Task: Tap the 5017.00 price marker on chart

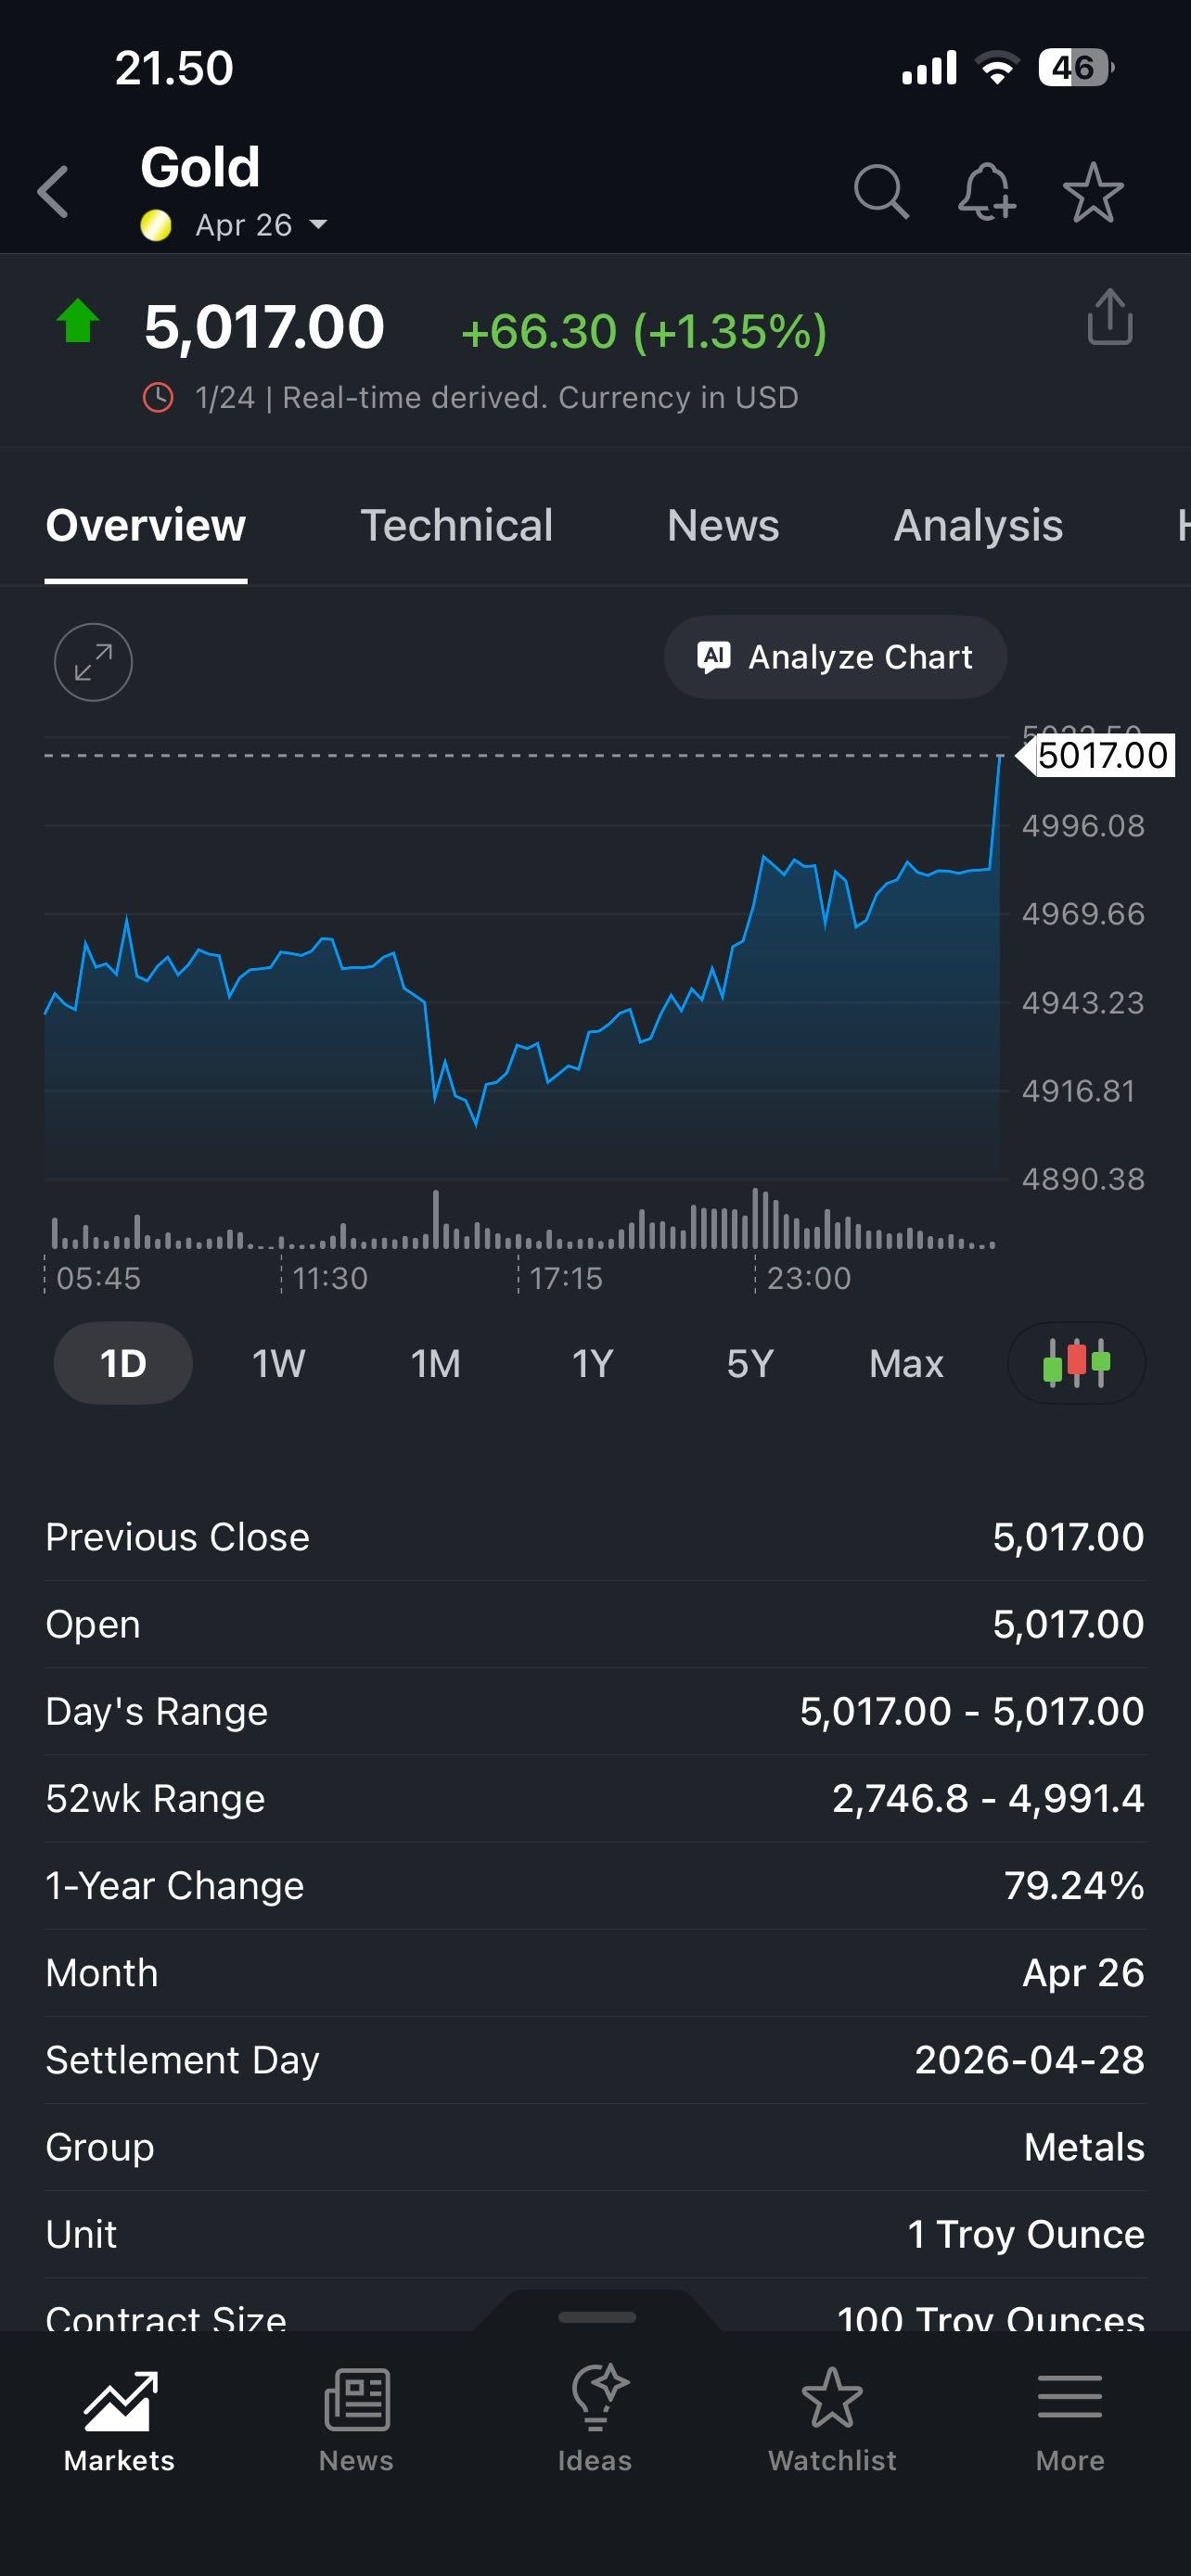Action: [x=1100, y=755]
